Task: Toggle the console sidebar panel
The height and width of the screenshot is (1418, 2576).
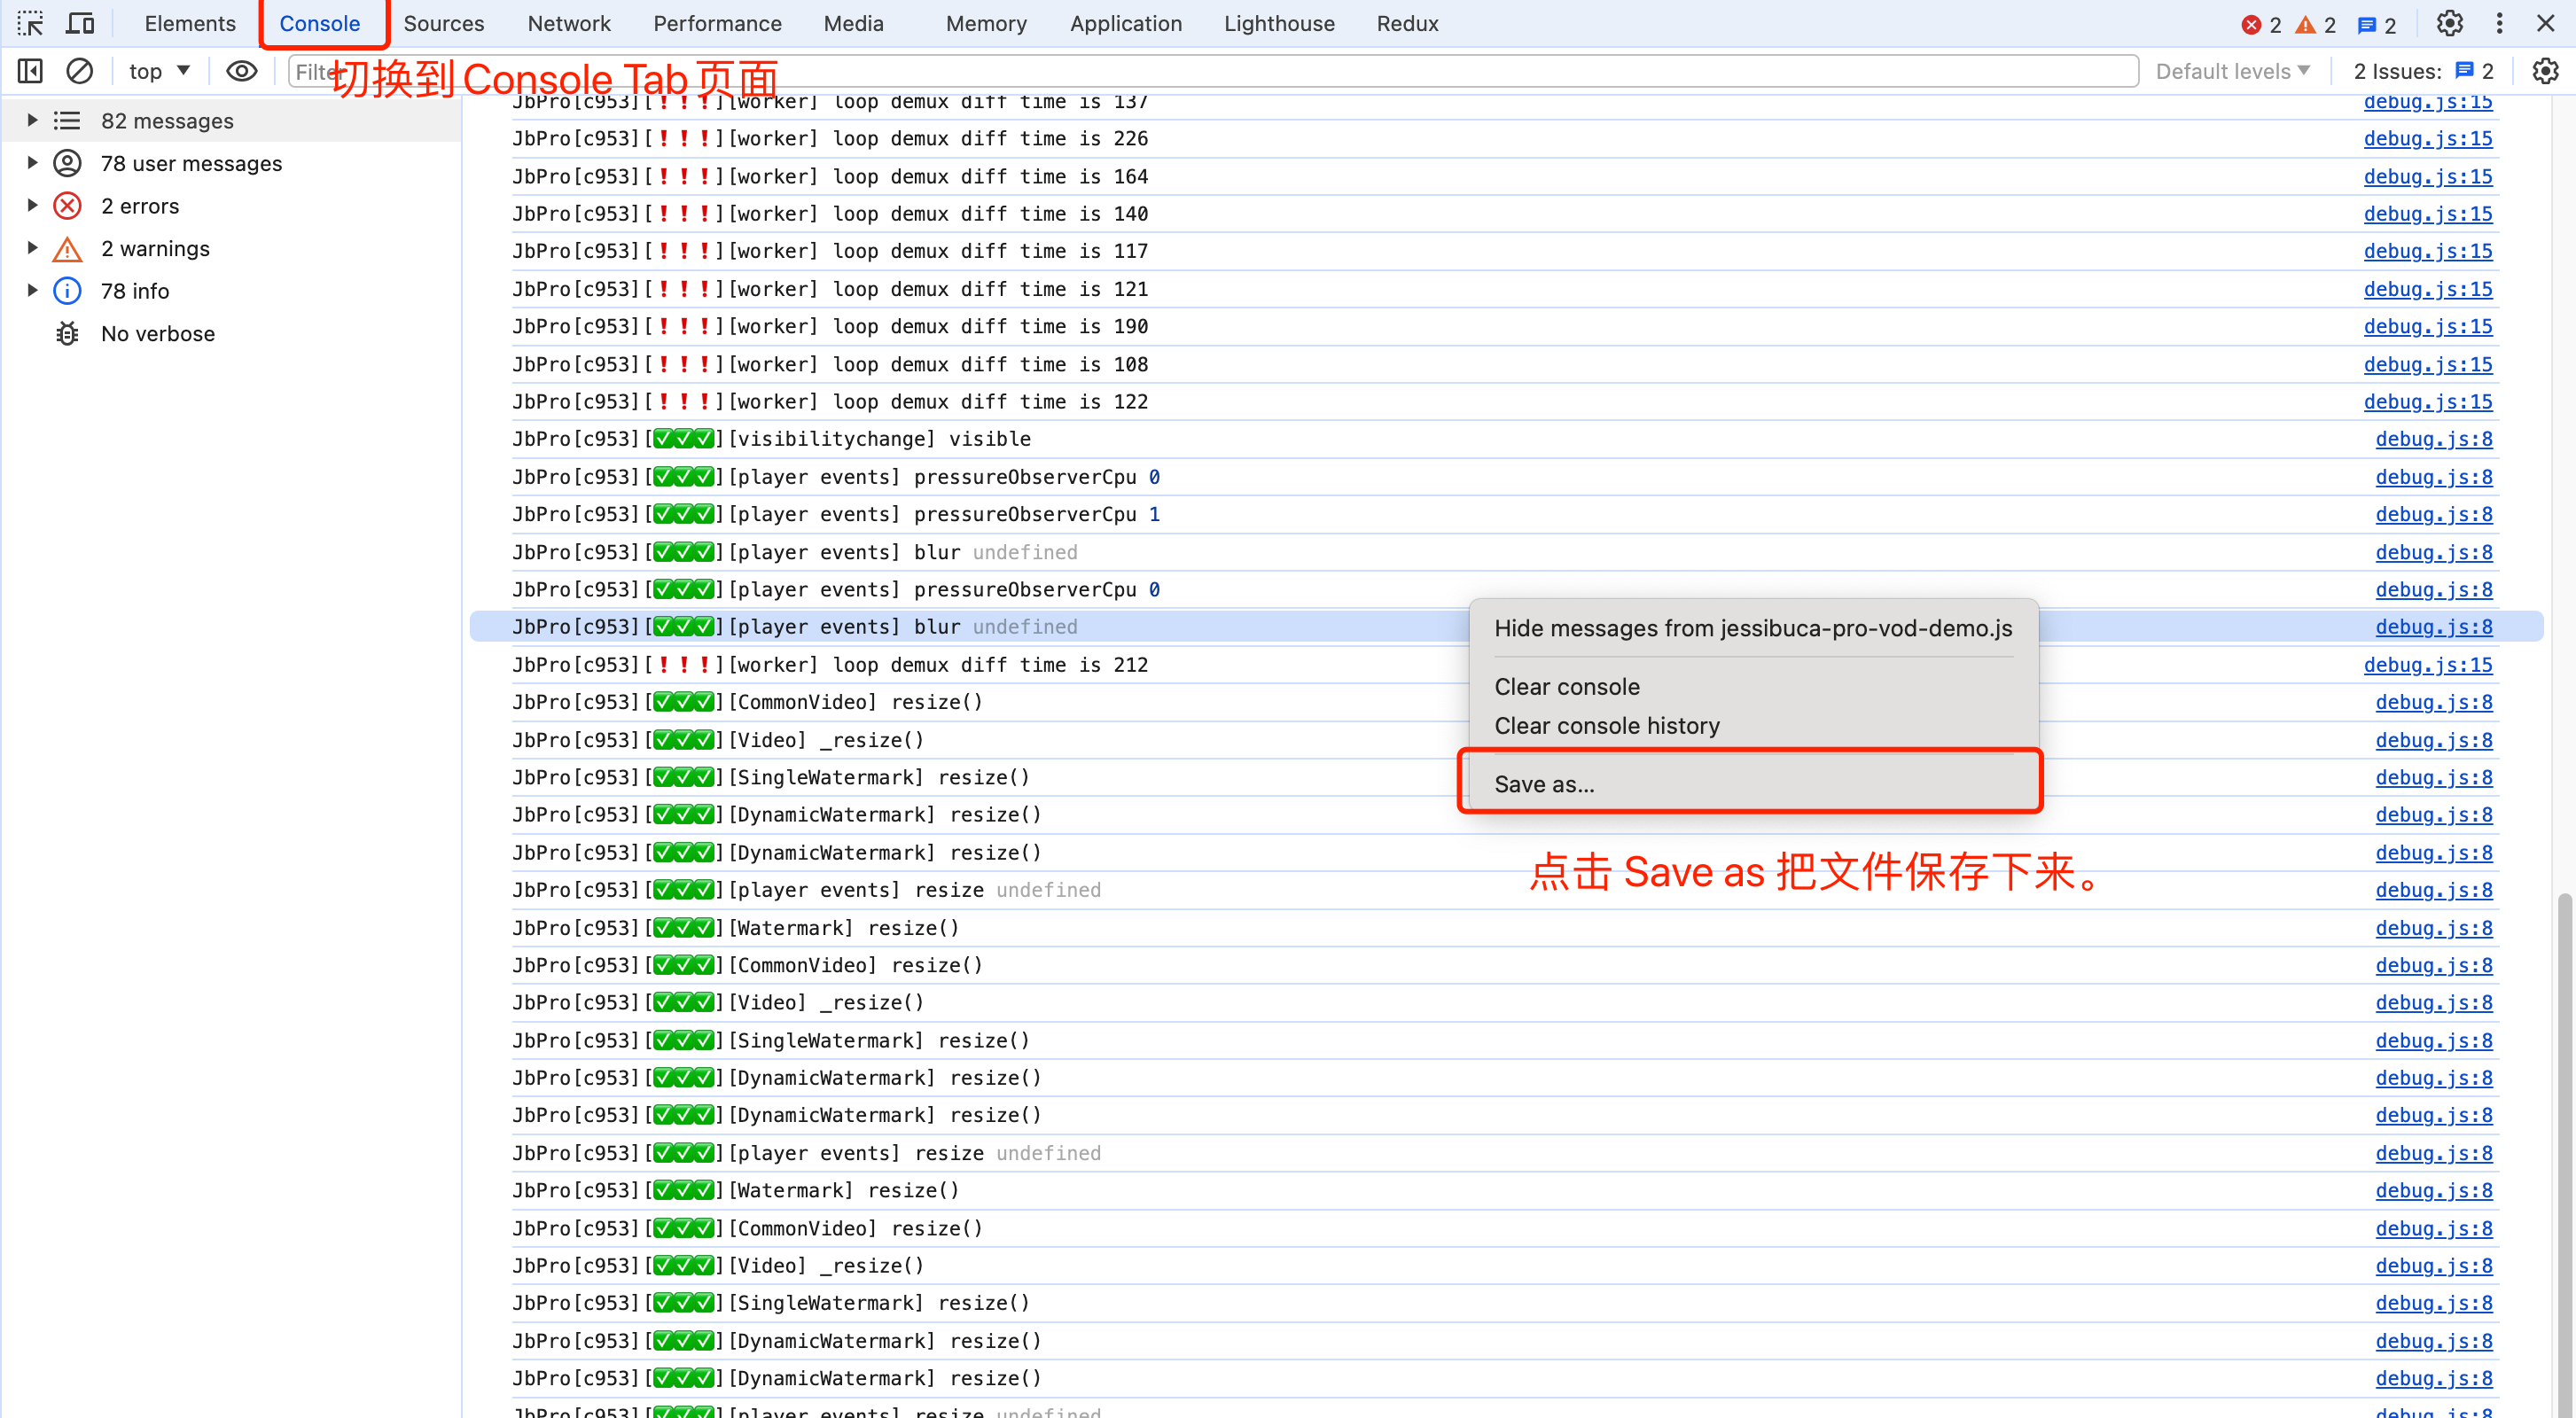Action: coord(30,71)
